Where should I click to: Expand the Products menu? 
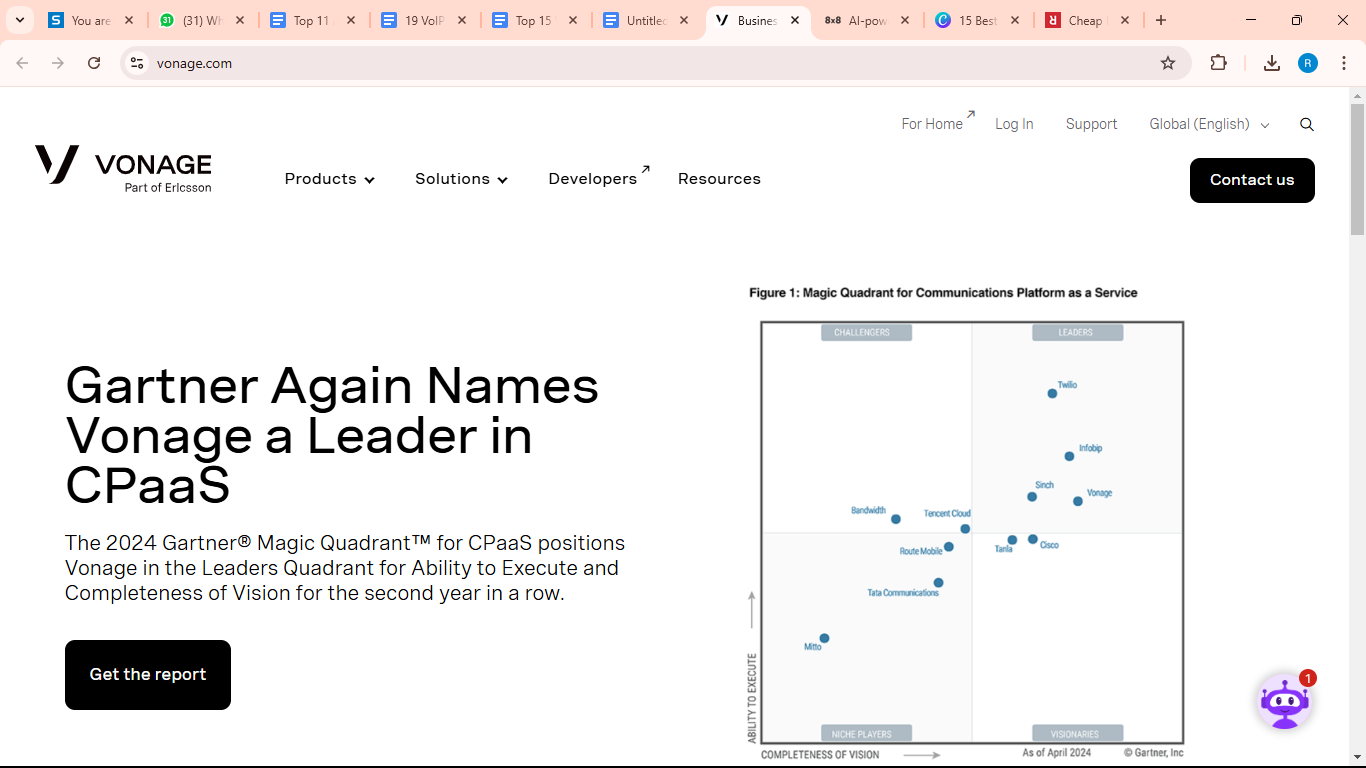coord(330,179)
